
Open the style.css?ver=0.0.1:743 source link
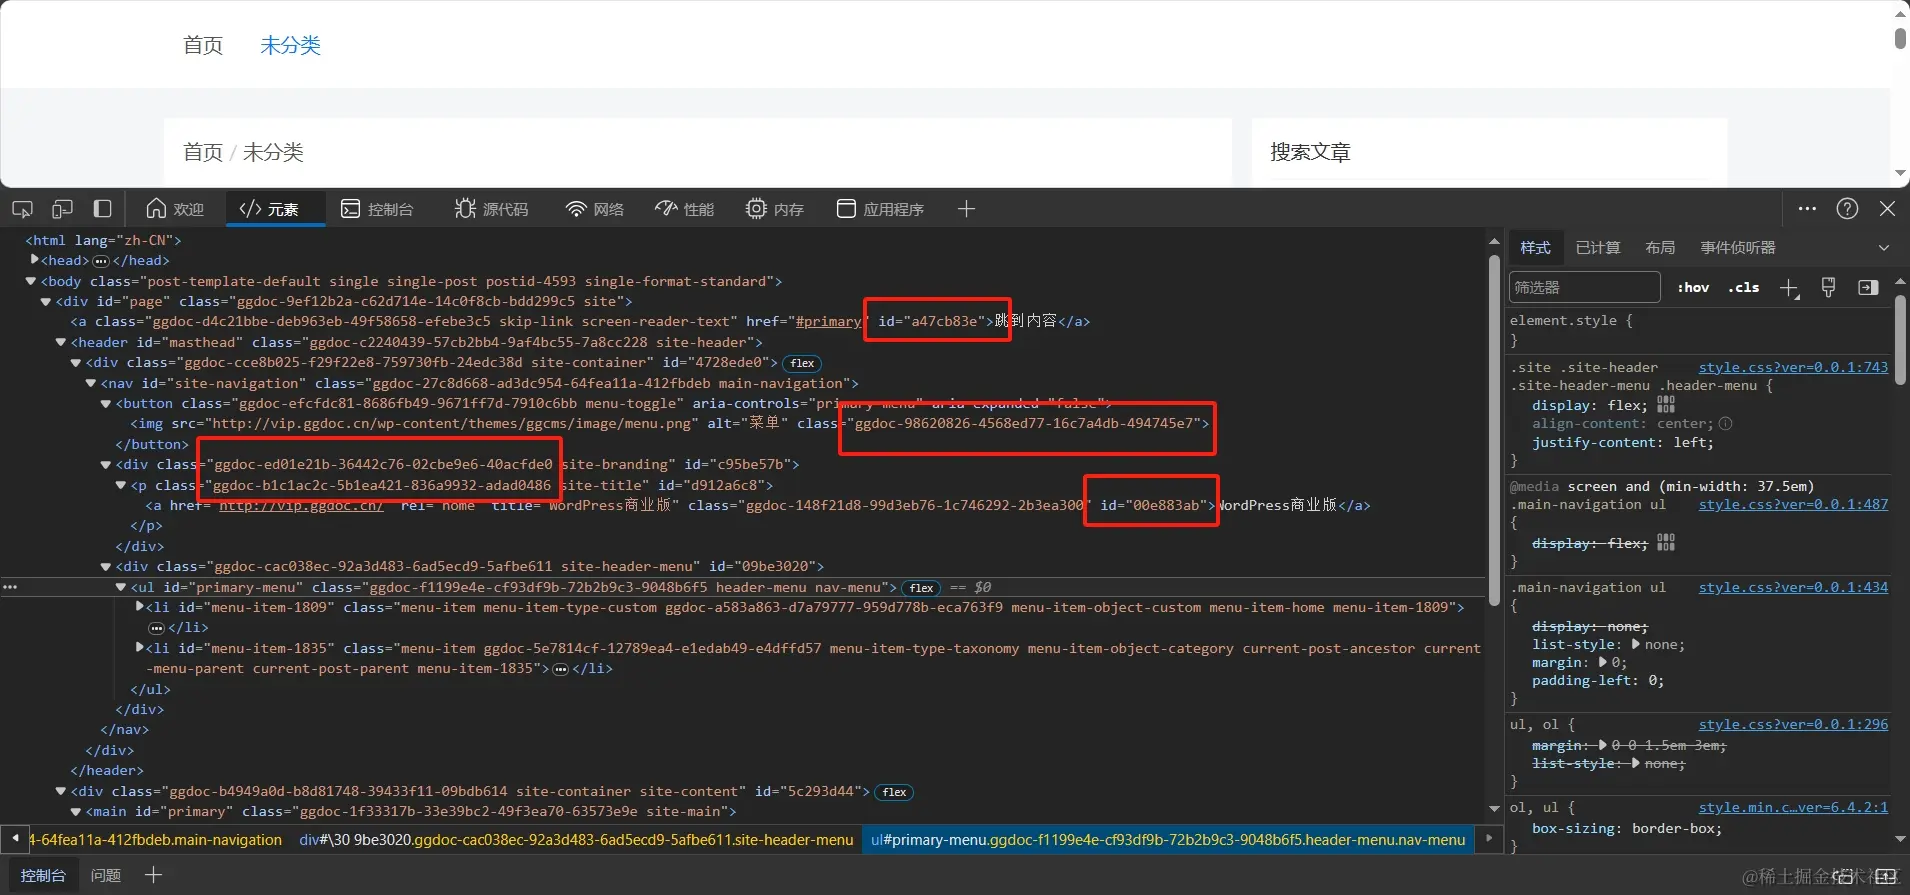pyautogui.click(x=1793, y=368)
